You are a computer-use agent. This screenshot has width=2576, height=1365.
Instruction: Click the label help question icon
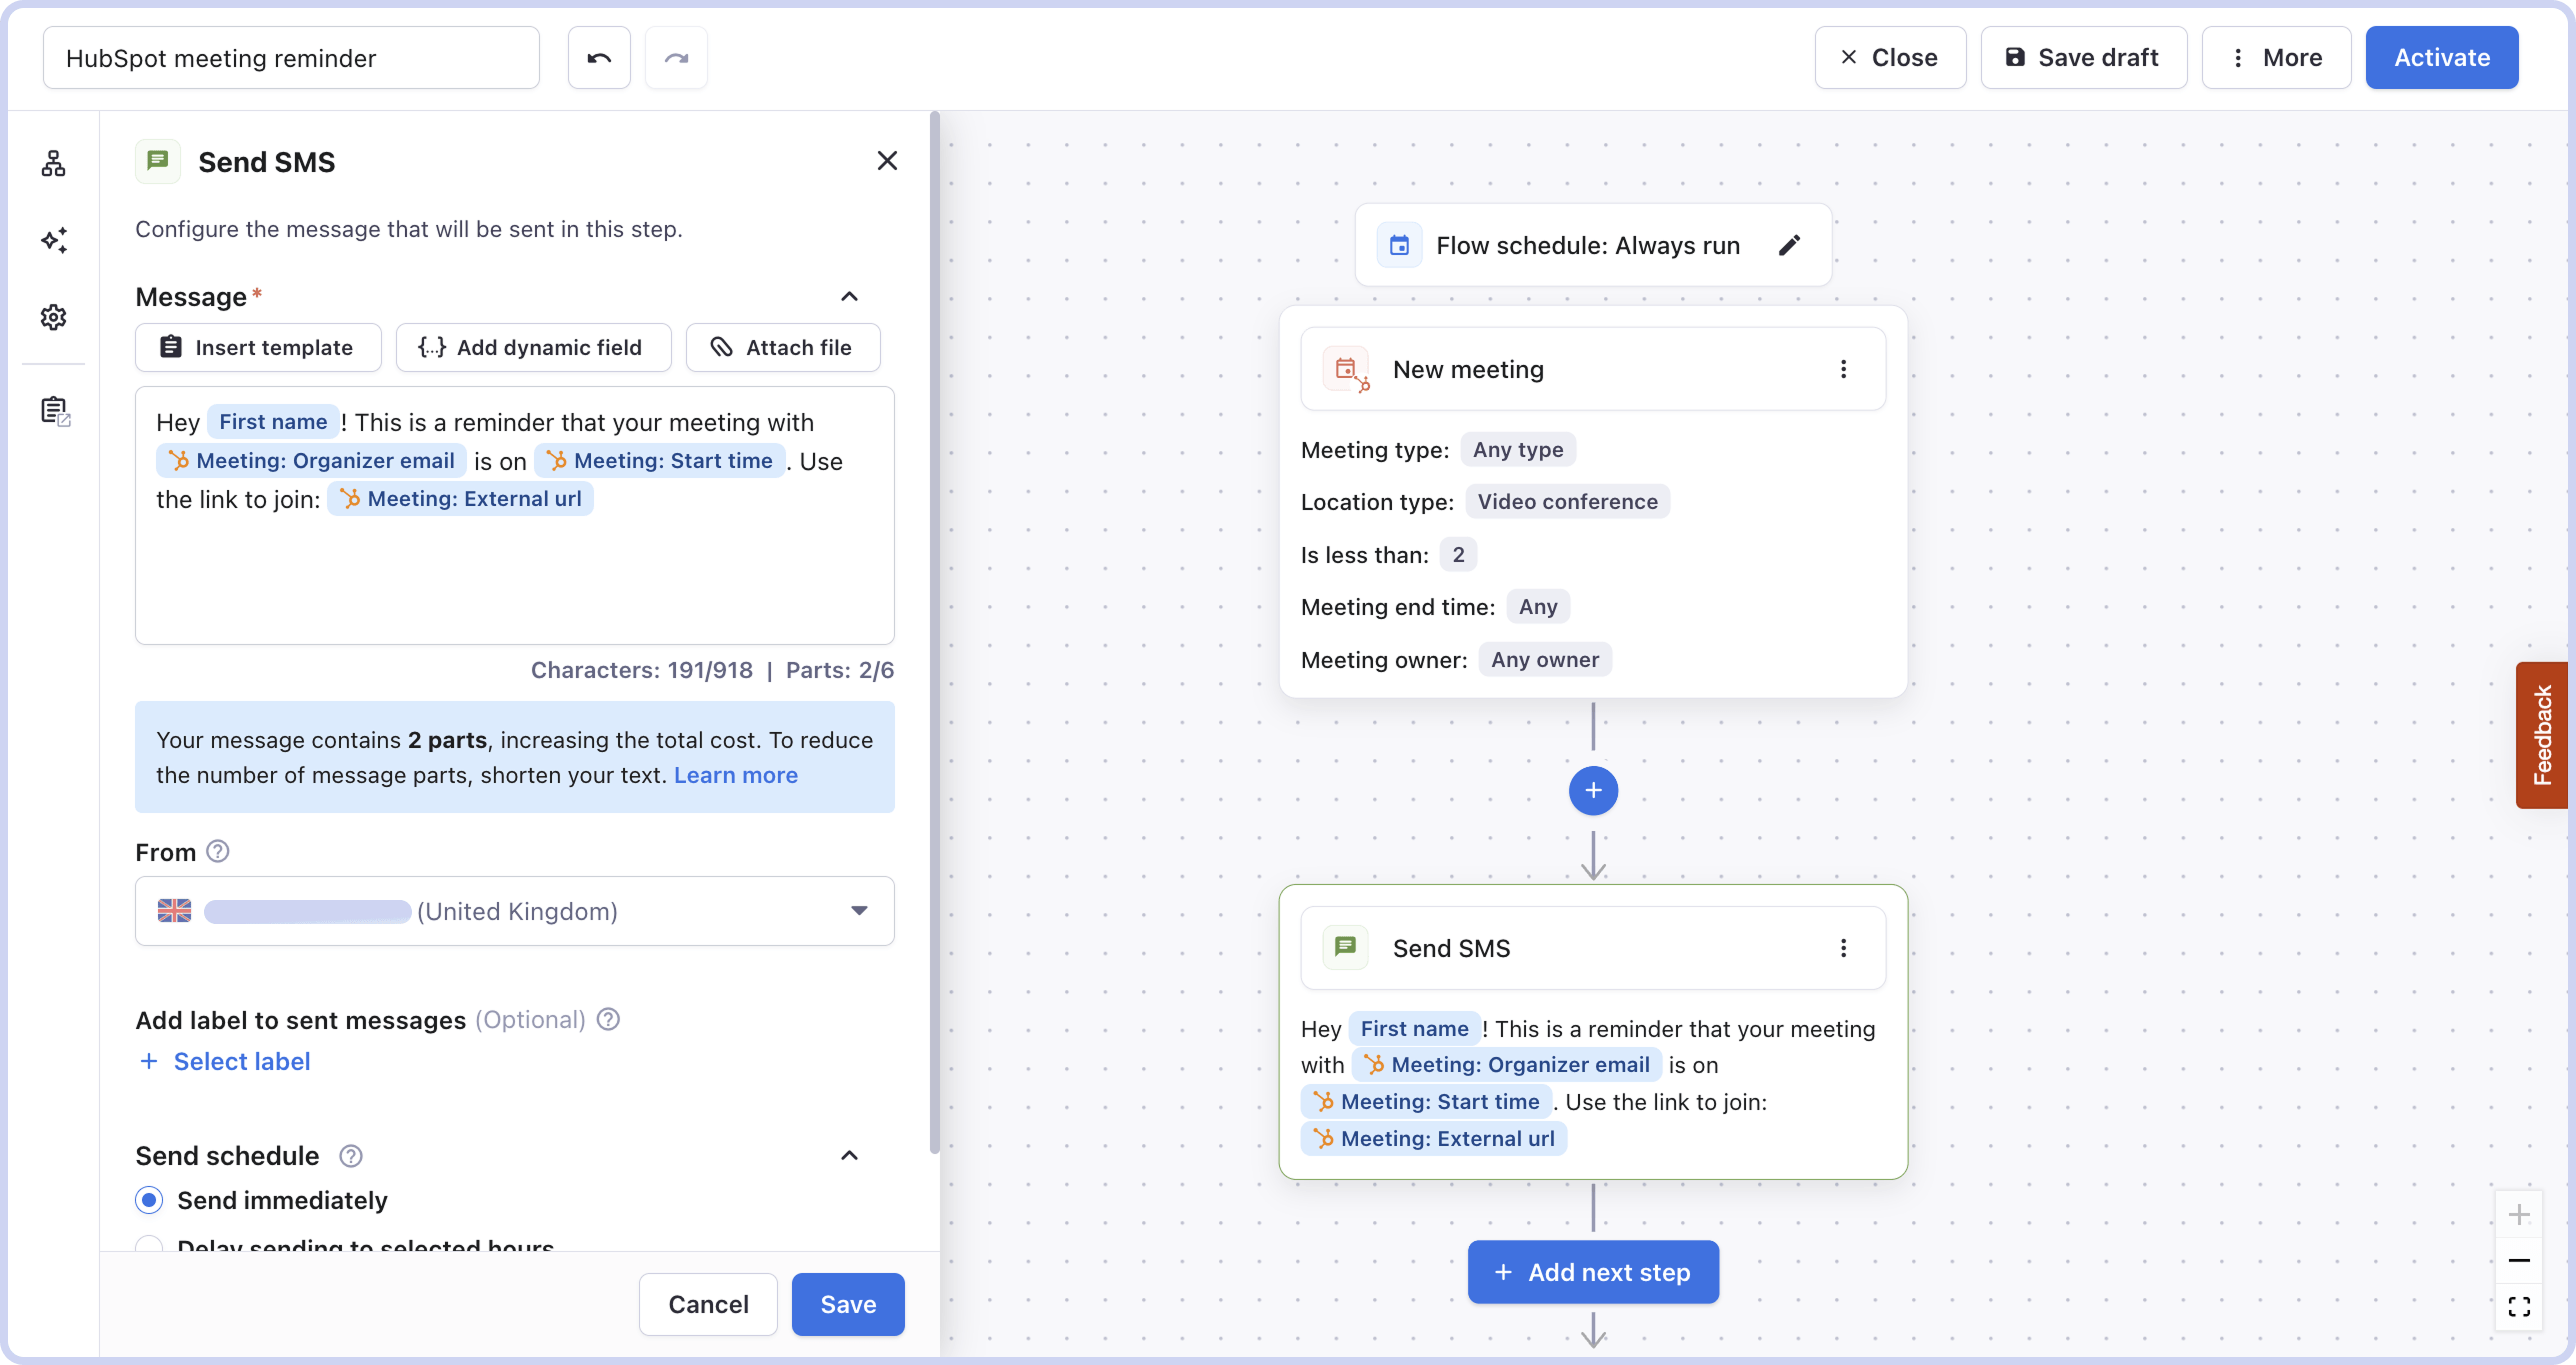[608, 1019]
